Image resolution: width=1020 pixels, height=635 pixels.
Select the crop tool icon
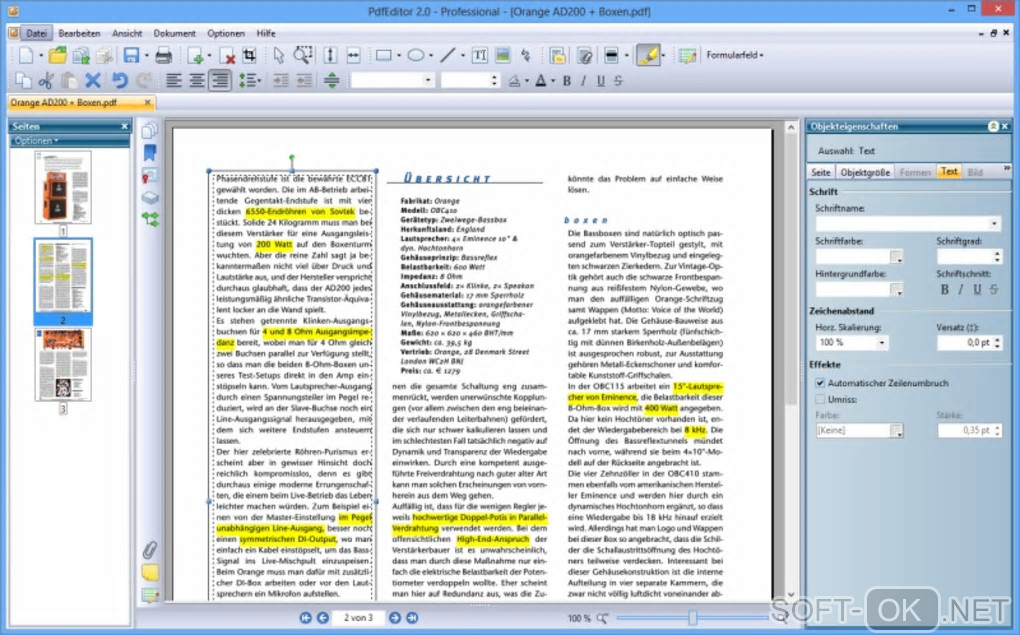(x=251, y=55)
